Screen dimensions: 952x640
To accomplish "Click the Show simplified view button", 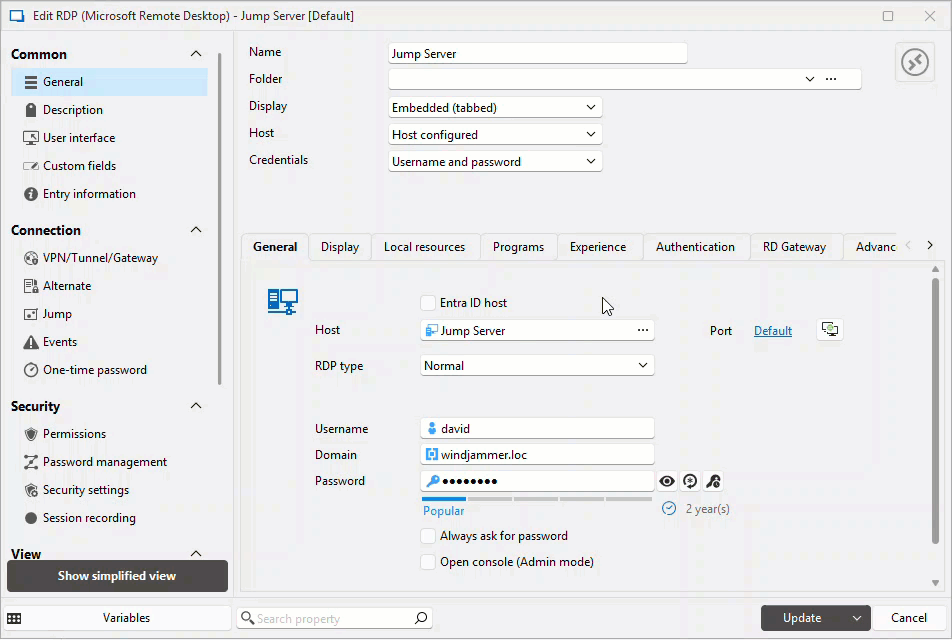I will [117, 576].
